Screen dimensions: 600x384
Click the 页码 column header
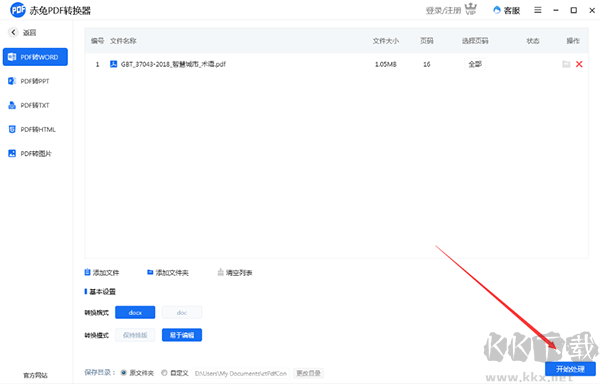(x=427, y=41)
